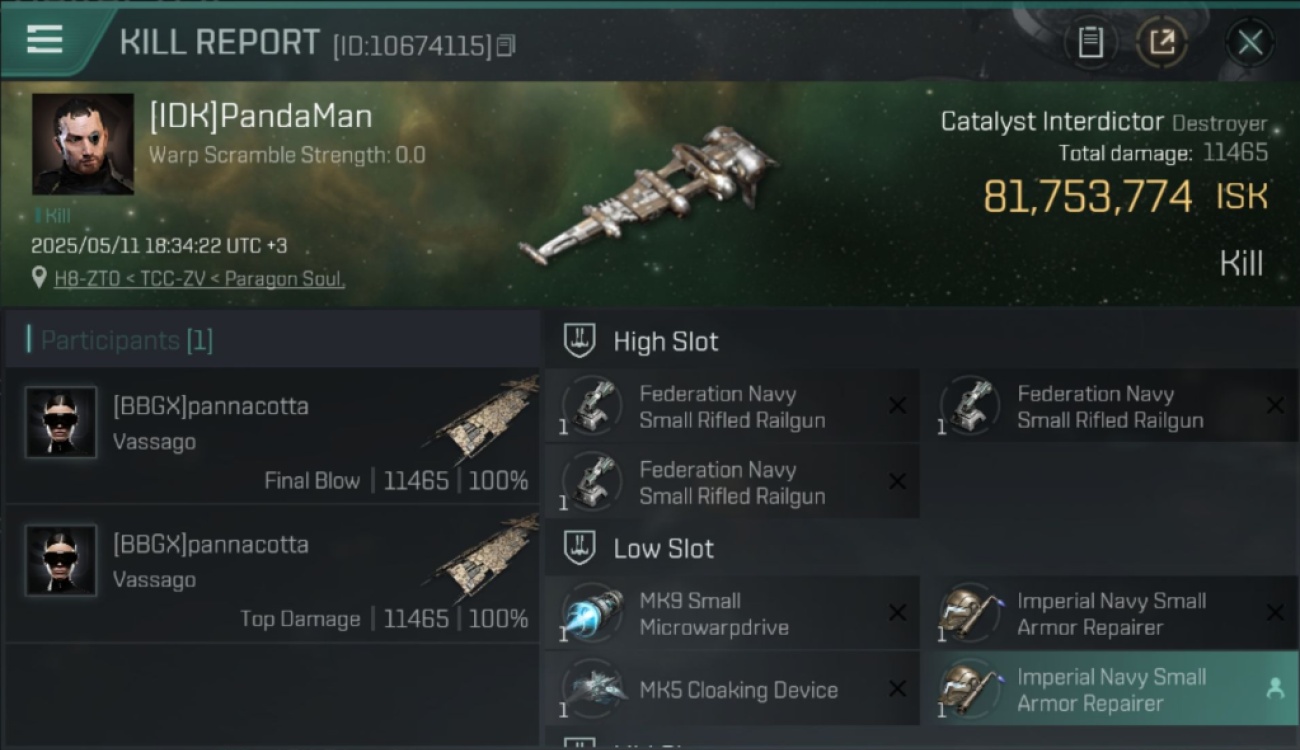Viewport: 1300px width, 750px height.
Task: Click the share export icon
Action: pos(1162,42)
